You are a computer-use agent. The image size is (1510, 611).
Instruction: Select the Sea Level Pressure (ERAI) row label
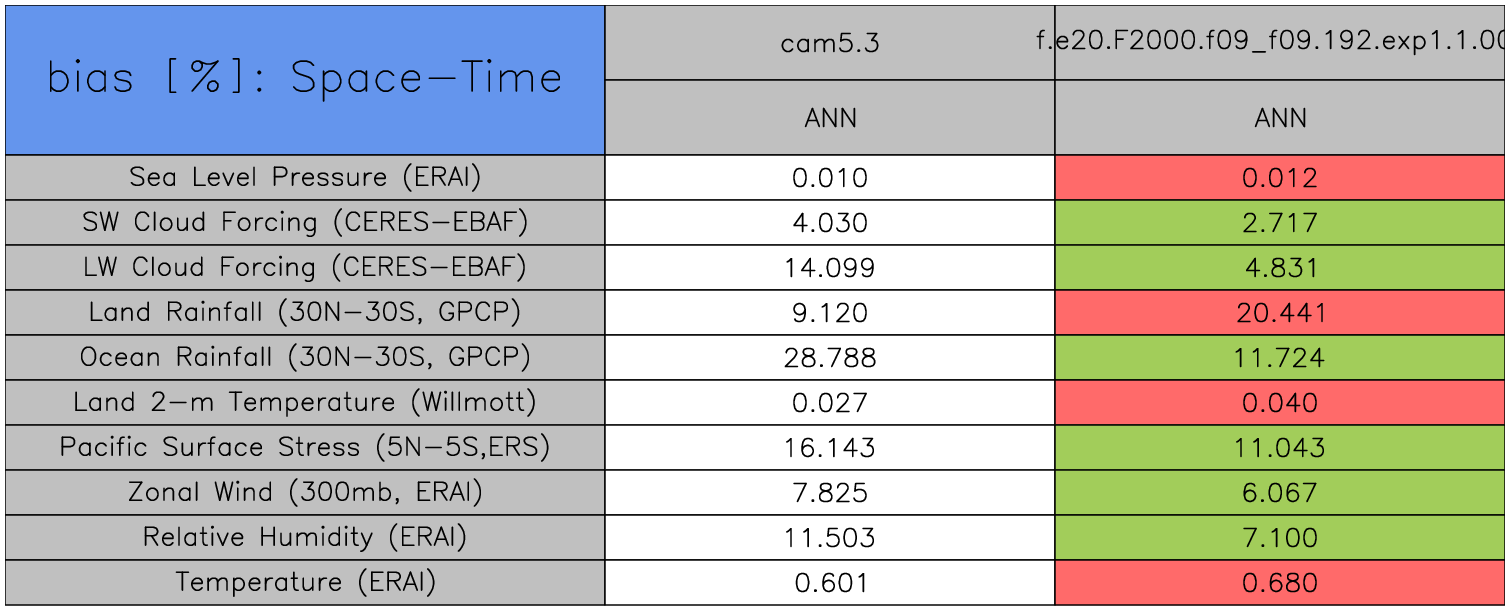[x=305, y=178]
